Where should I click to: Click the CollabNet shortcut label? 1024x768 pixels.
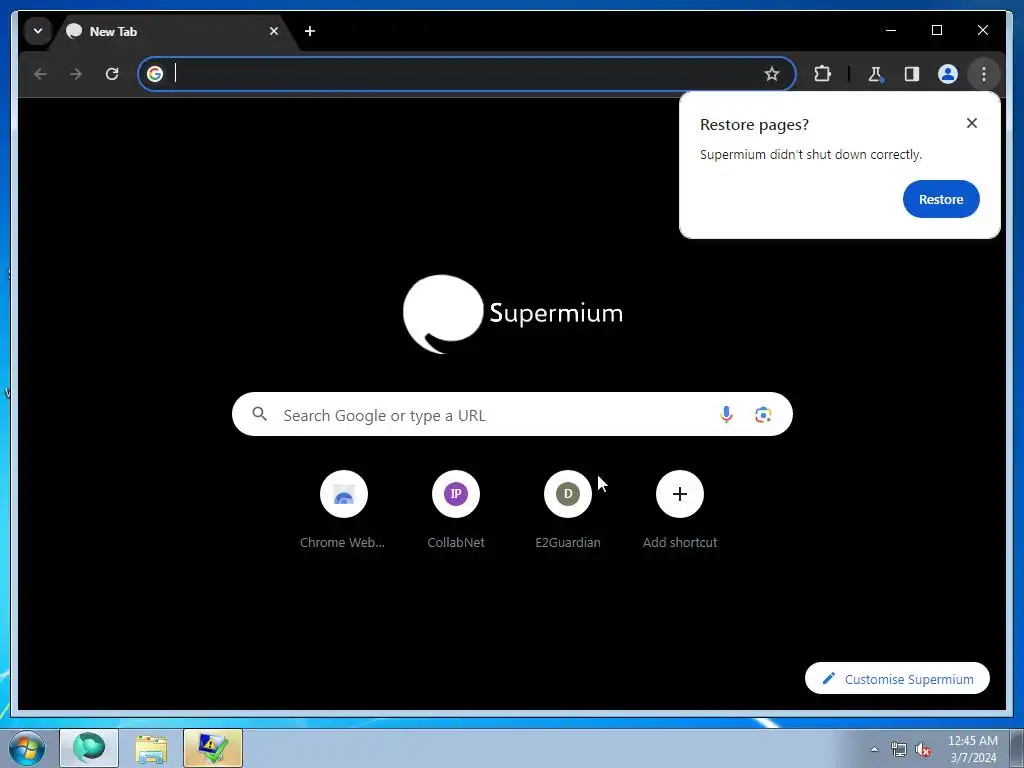456,542
